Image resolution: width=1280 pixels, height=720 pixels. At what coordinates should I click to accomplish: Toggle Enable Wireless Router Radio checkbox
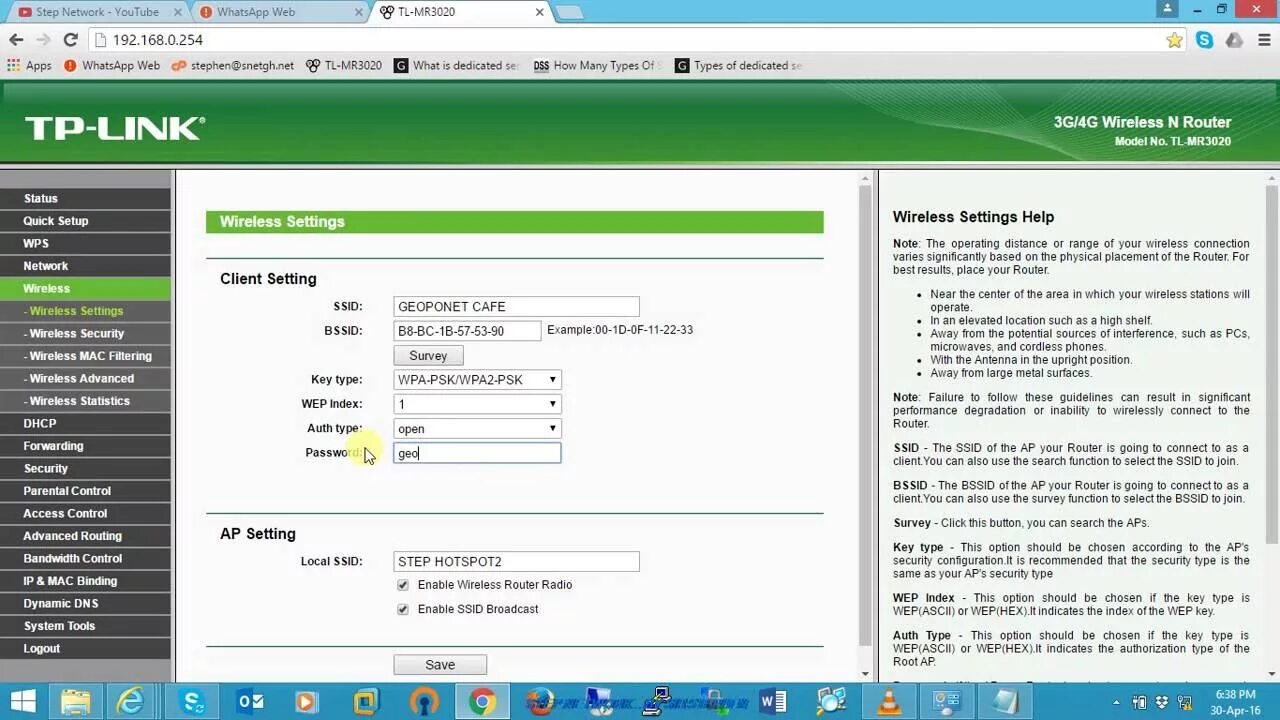tap(403, 585)
